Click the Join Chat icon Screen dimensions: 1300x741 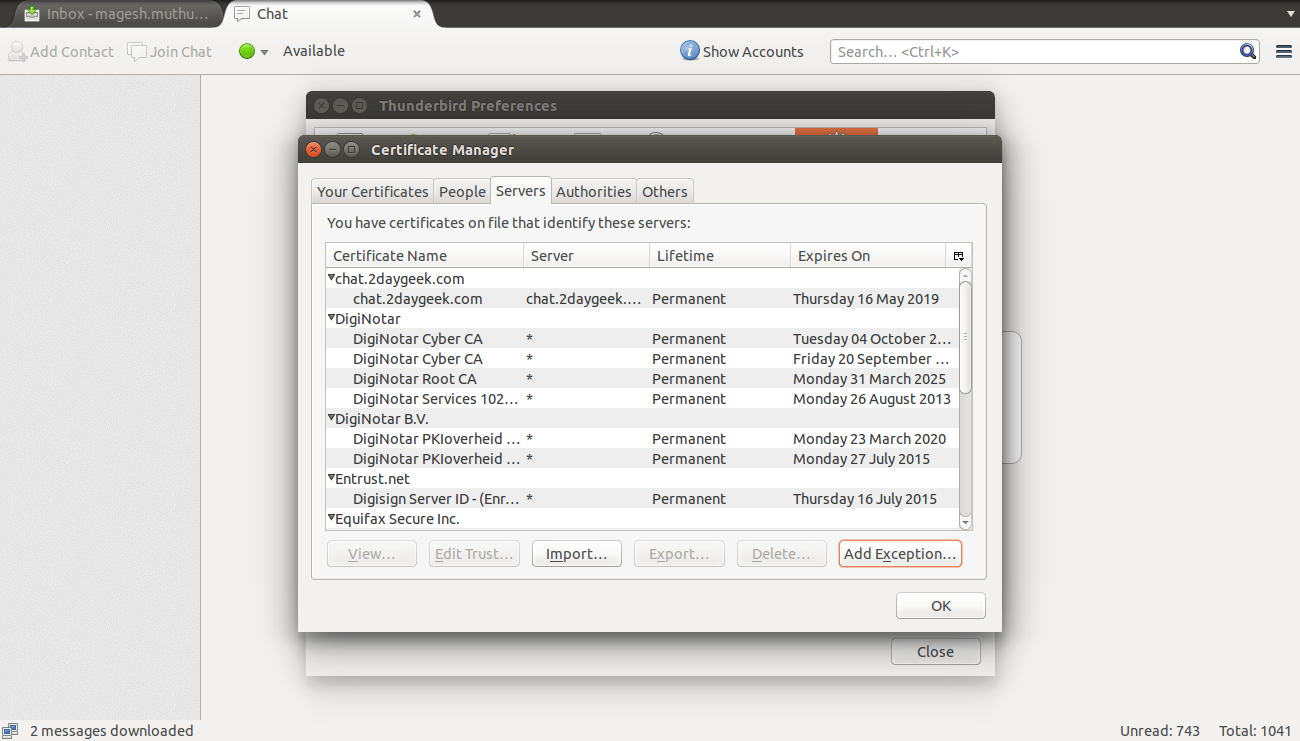tap(137, 52)
